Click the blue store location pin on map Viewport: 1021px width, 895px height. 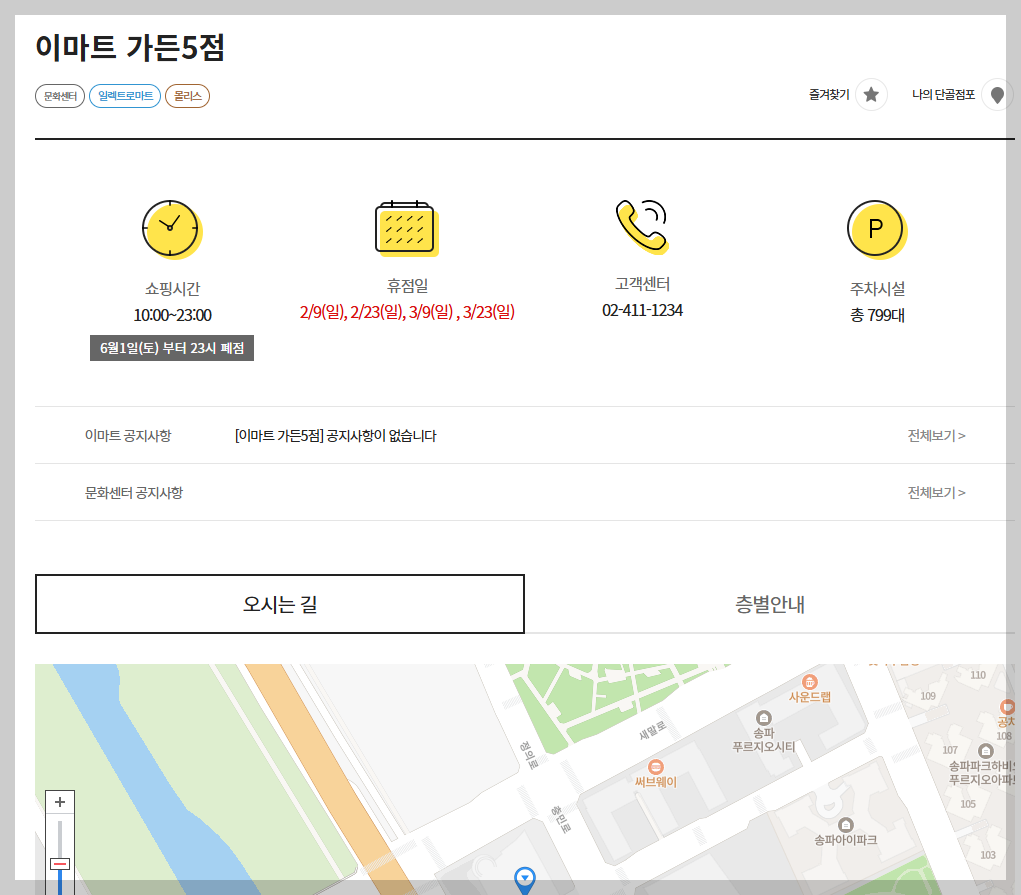[x=525, y=879]
